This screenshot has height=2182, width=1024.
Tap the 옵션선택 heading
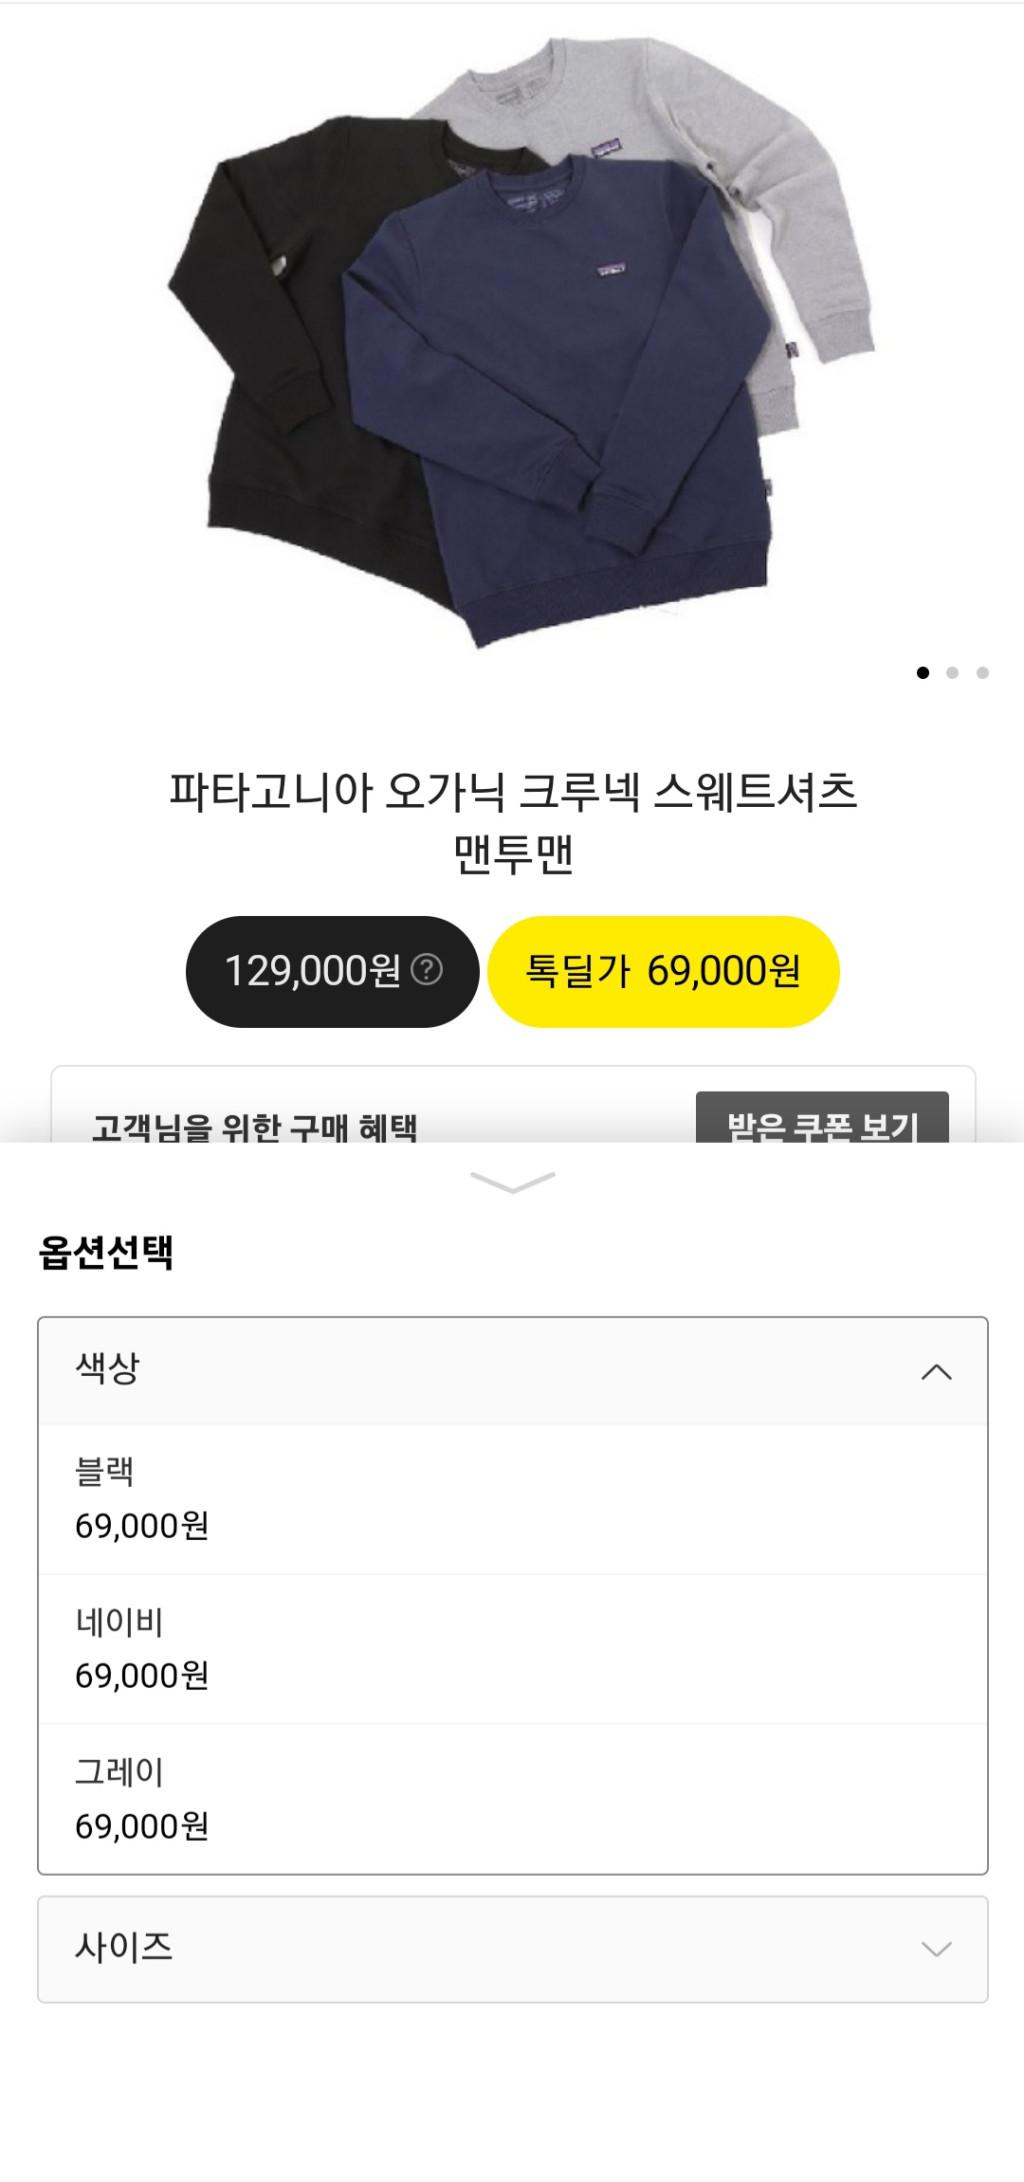[x=106, y=1252]
